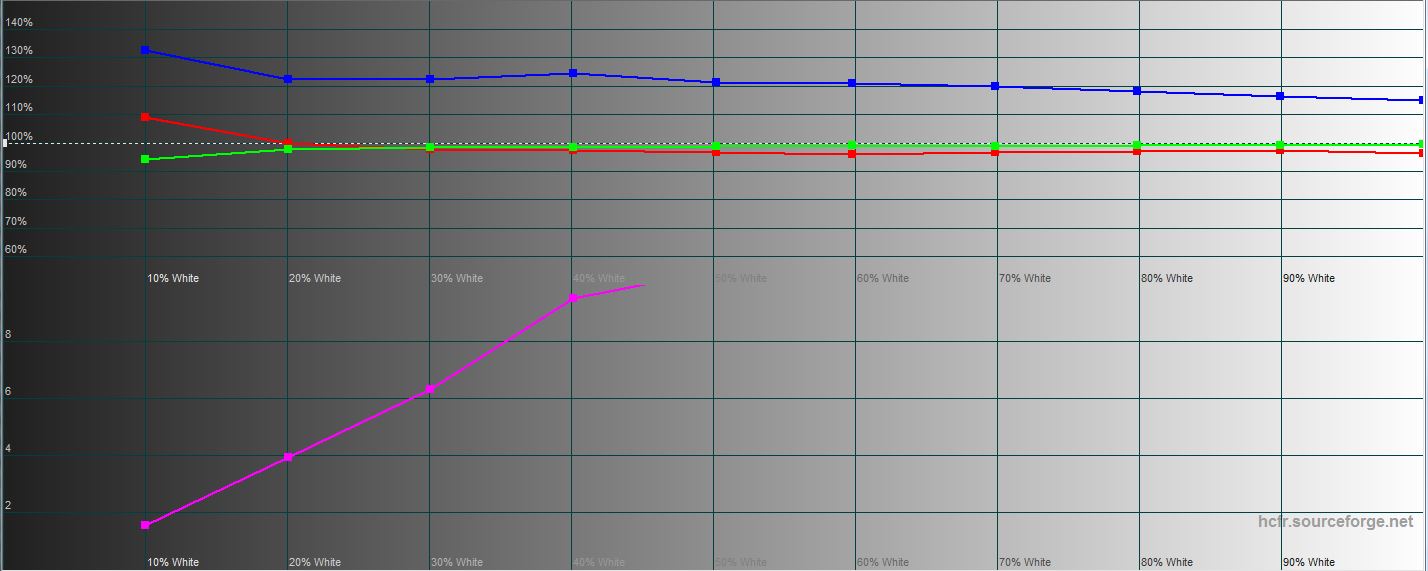Select the magenta marker at 40% White
Viewport: 1428px width, 571px height.
[x=573, y=298]
